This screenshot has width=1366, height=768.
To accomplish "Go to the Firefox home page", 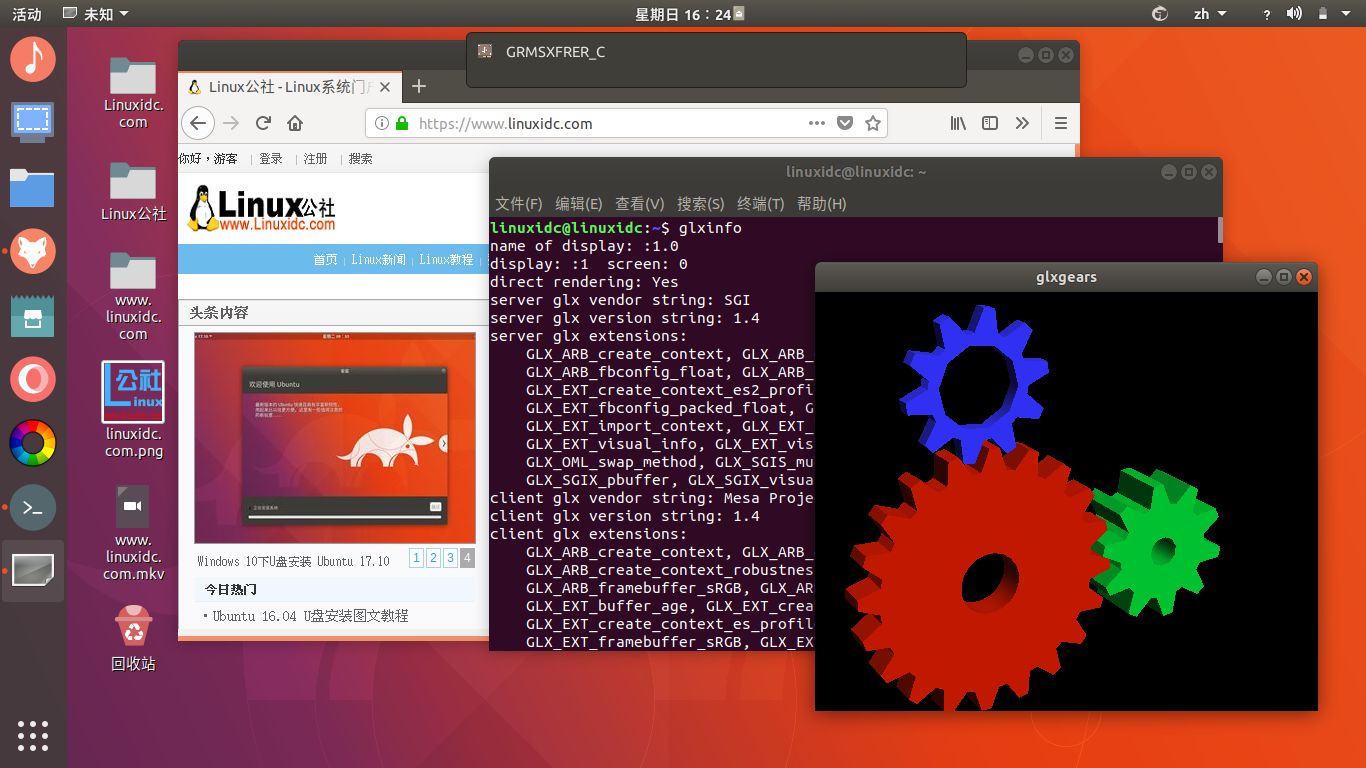I will pos(295,123).
